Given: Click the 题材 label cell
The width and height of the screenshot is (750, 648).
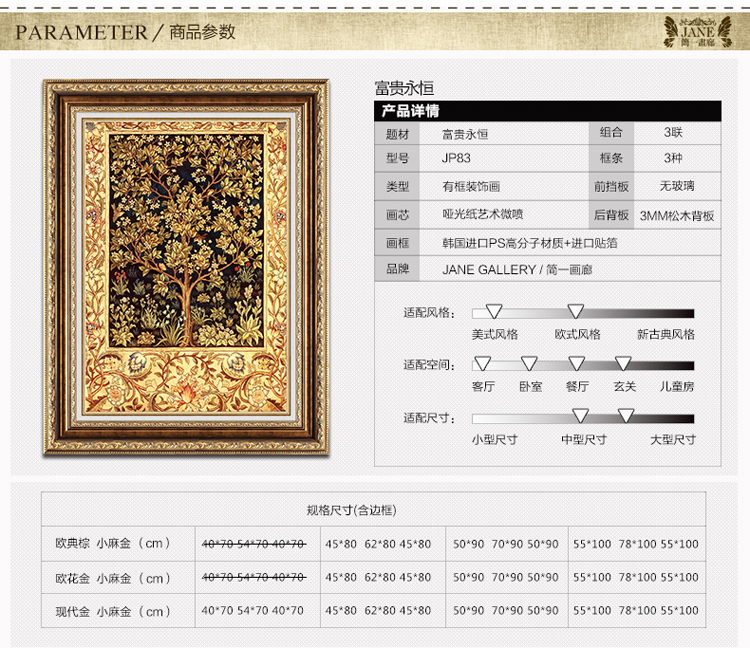Looking at the screenshot, I should pos(397,134).
